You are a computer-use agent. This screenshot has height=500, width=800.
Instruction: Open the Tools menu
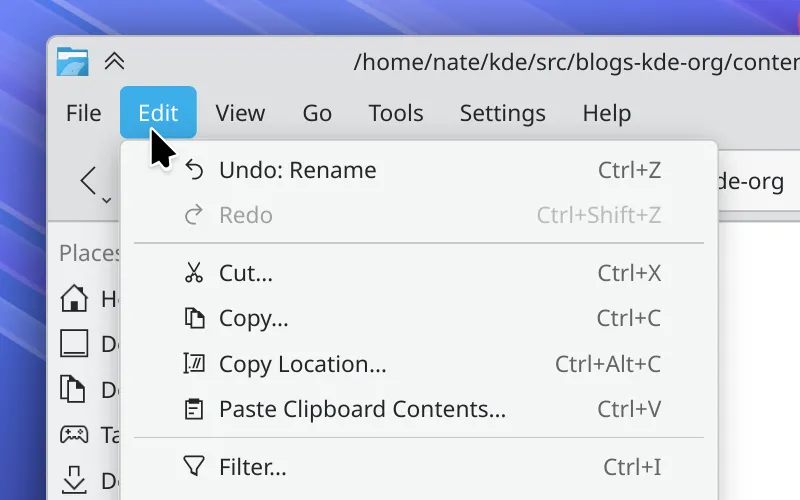[x=396, y=113]
